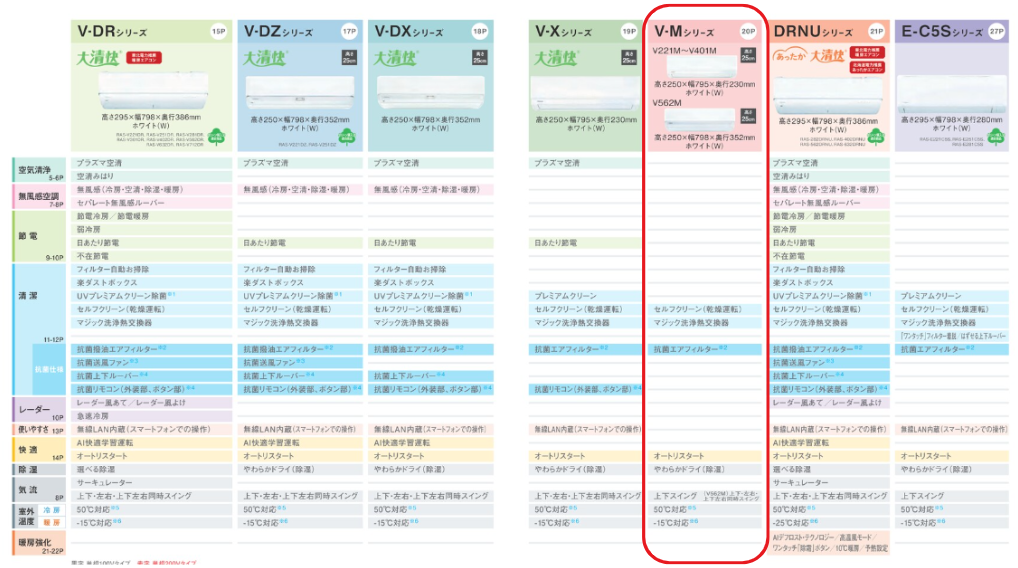This screenshot has width=1018, height=568.
Task: Click the green tree eco mark in E-C5S
Action: click(x=995, y=137)
